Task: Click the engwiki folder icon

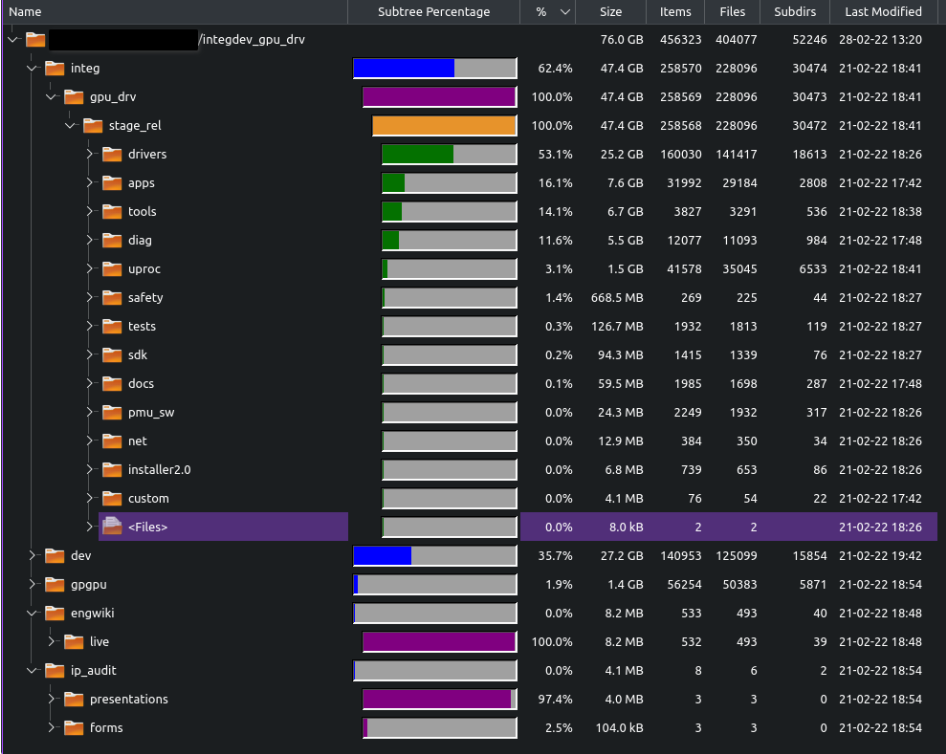Action: pyautogui.click(x=54, y=613)
